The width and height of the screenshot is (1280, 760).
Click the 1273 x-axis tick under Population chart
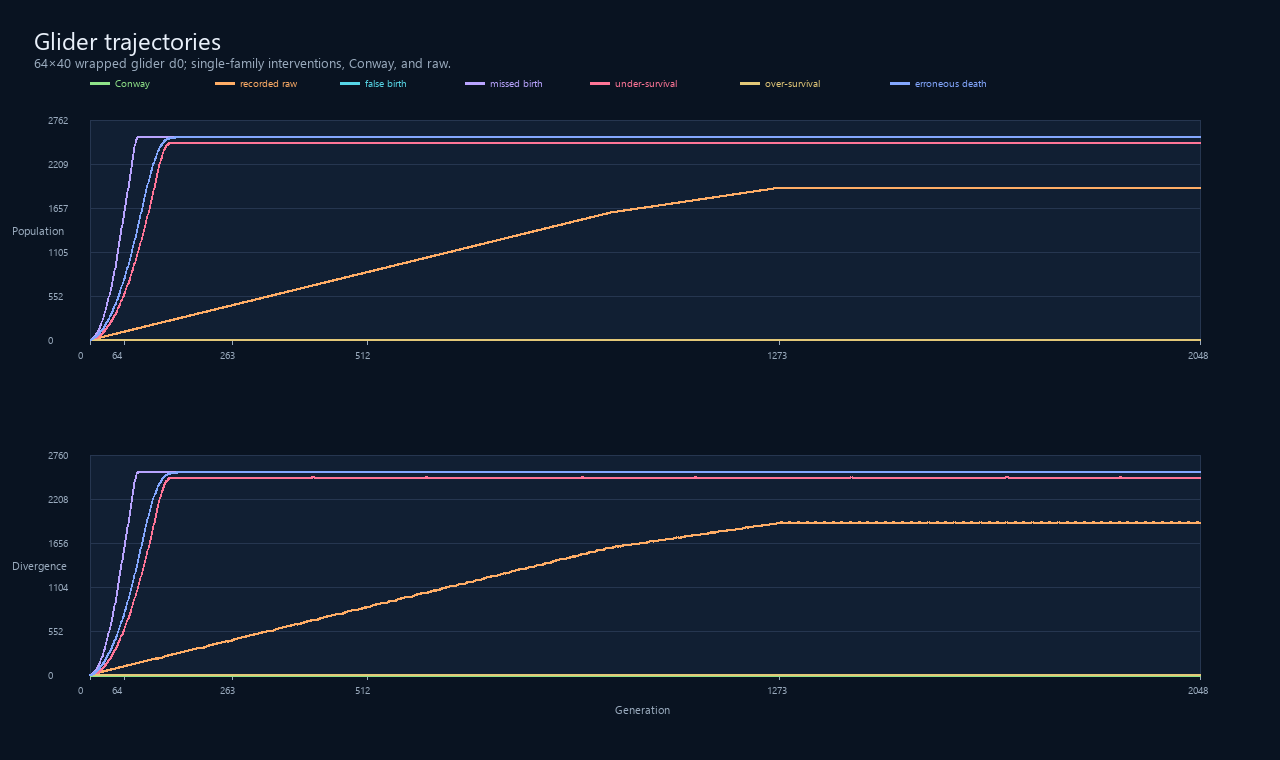click(x=777, y=356)
